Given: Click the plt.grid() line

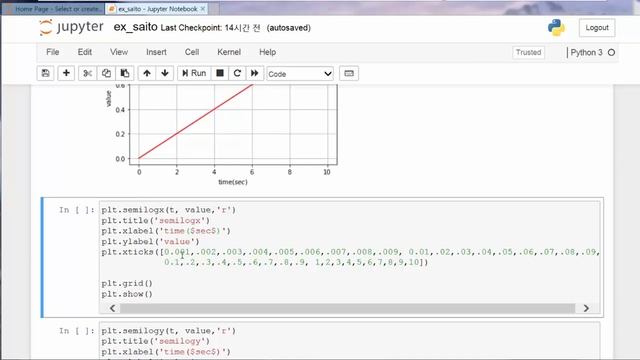Looking at the screenshot, I should click(x=127, y=283).
